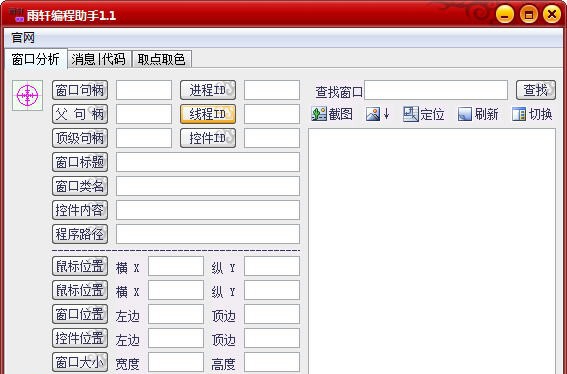The height and width of the screenshot is (374, 567).
Task: Open the 官网 menu
Action: [23, 38]
